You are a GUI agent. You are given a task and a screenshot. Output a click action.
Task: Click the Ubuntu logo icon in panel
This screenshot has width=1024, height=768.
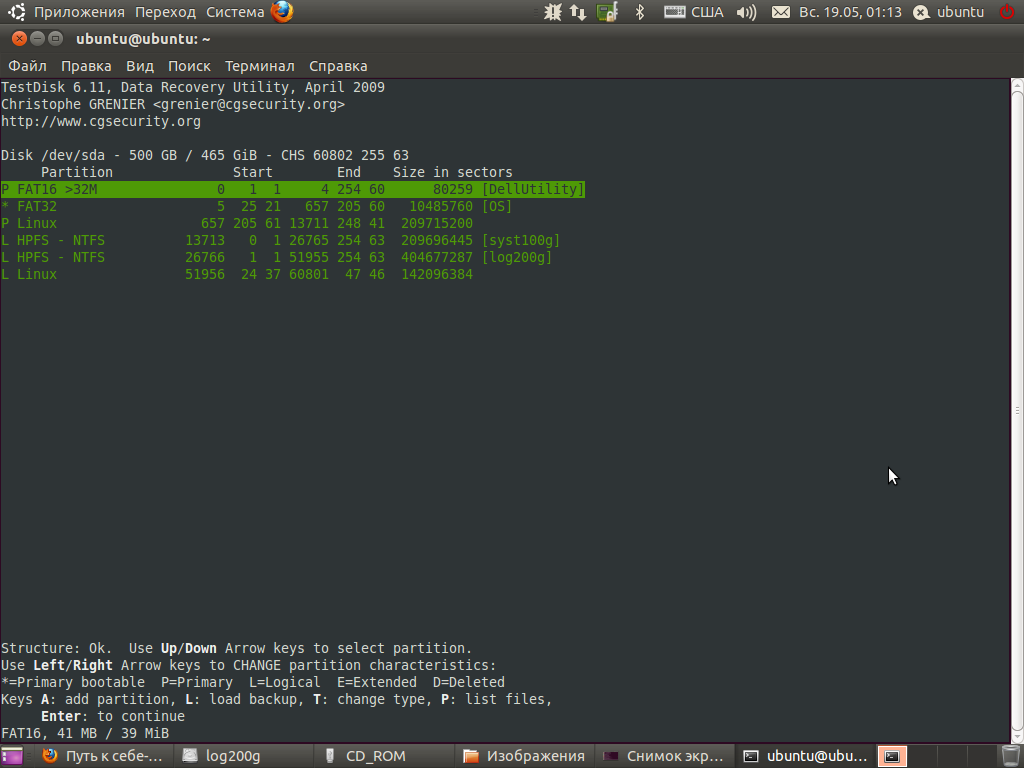[16, 12]
